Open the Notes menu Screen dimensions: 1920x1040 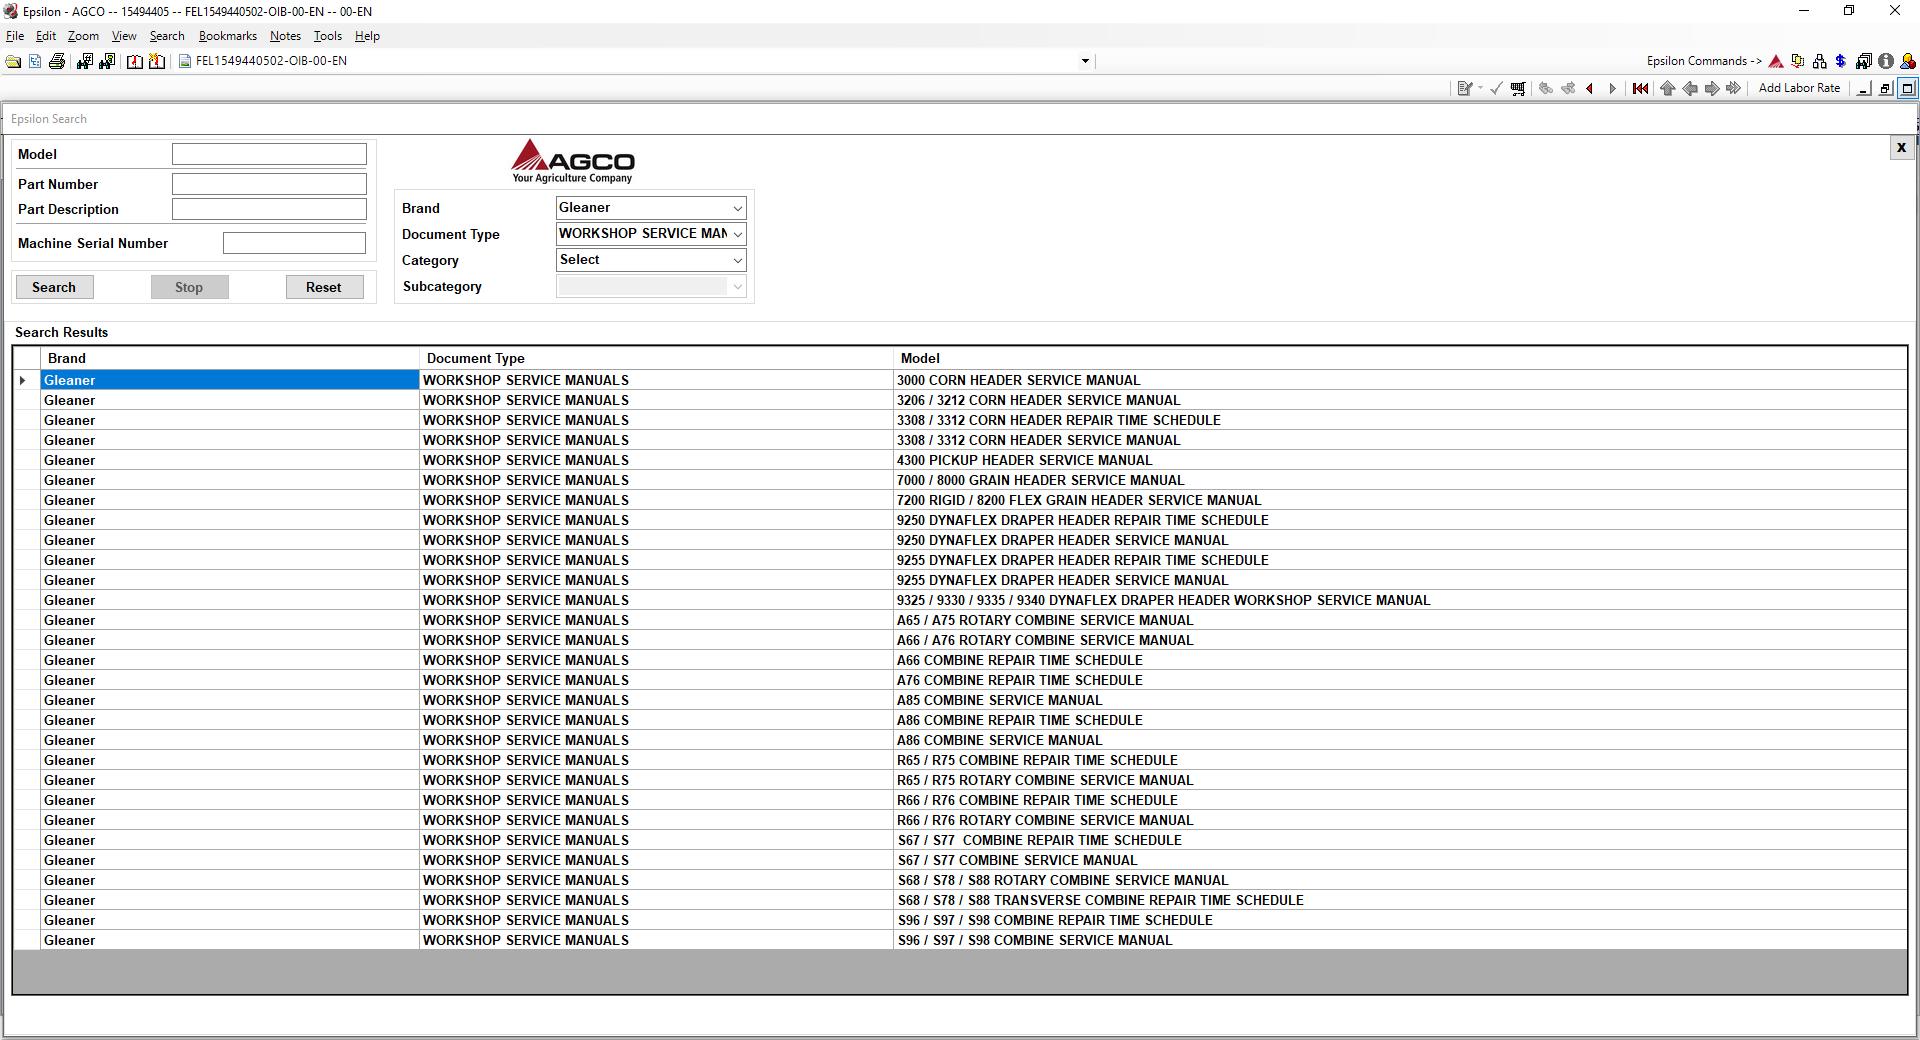coord(285,36)
